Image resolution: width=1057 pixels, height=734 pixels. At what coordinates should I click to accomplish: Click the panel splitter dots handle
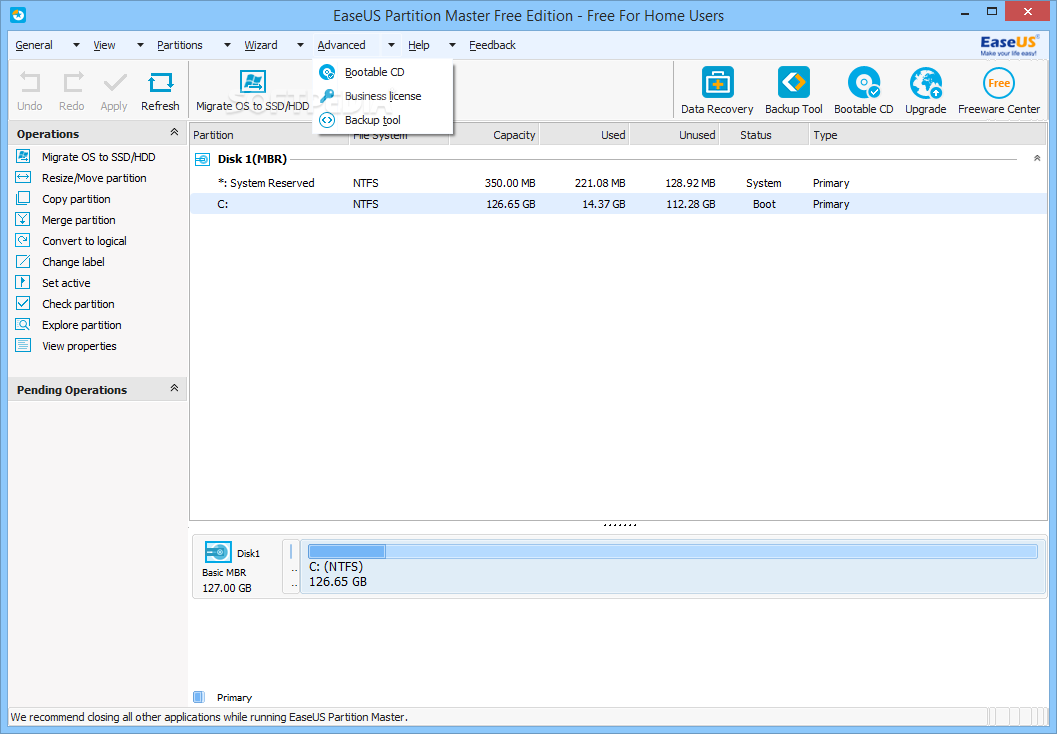point(619,524)
